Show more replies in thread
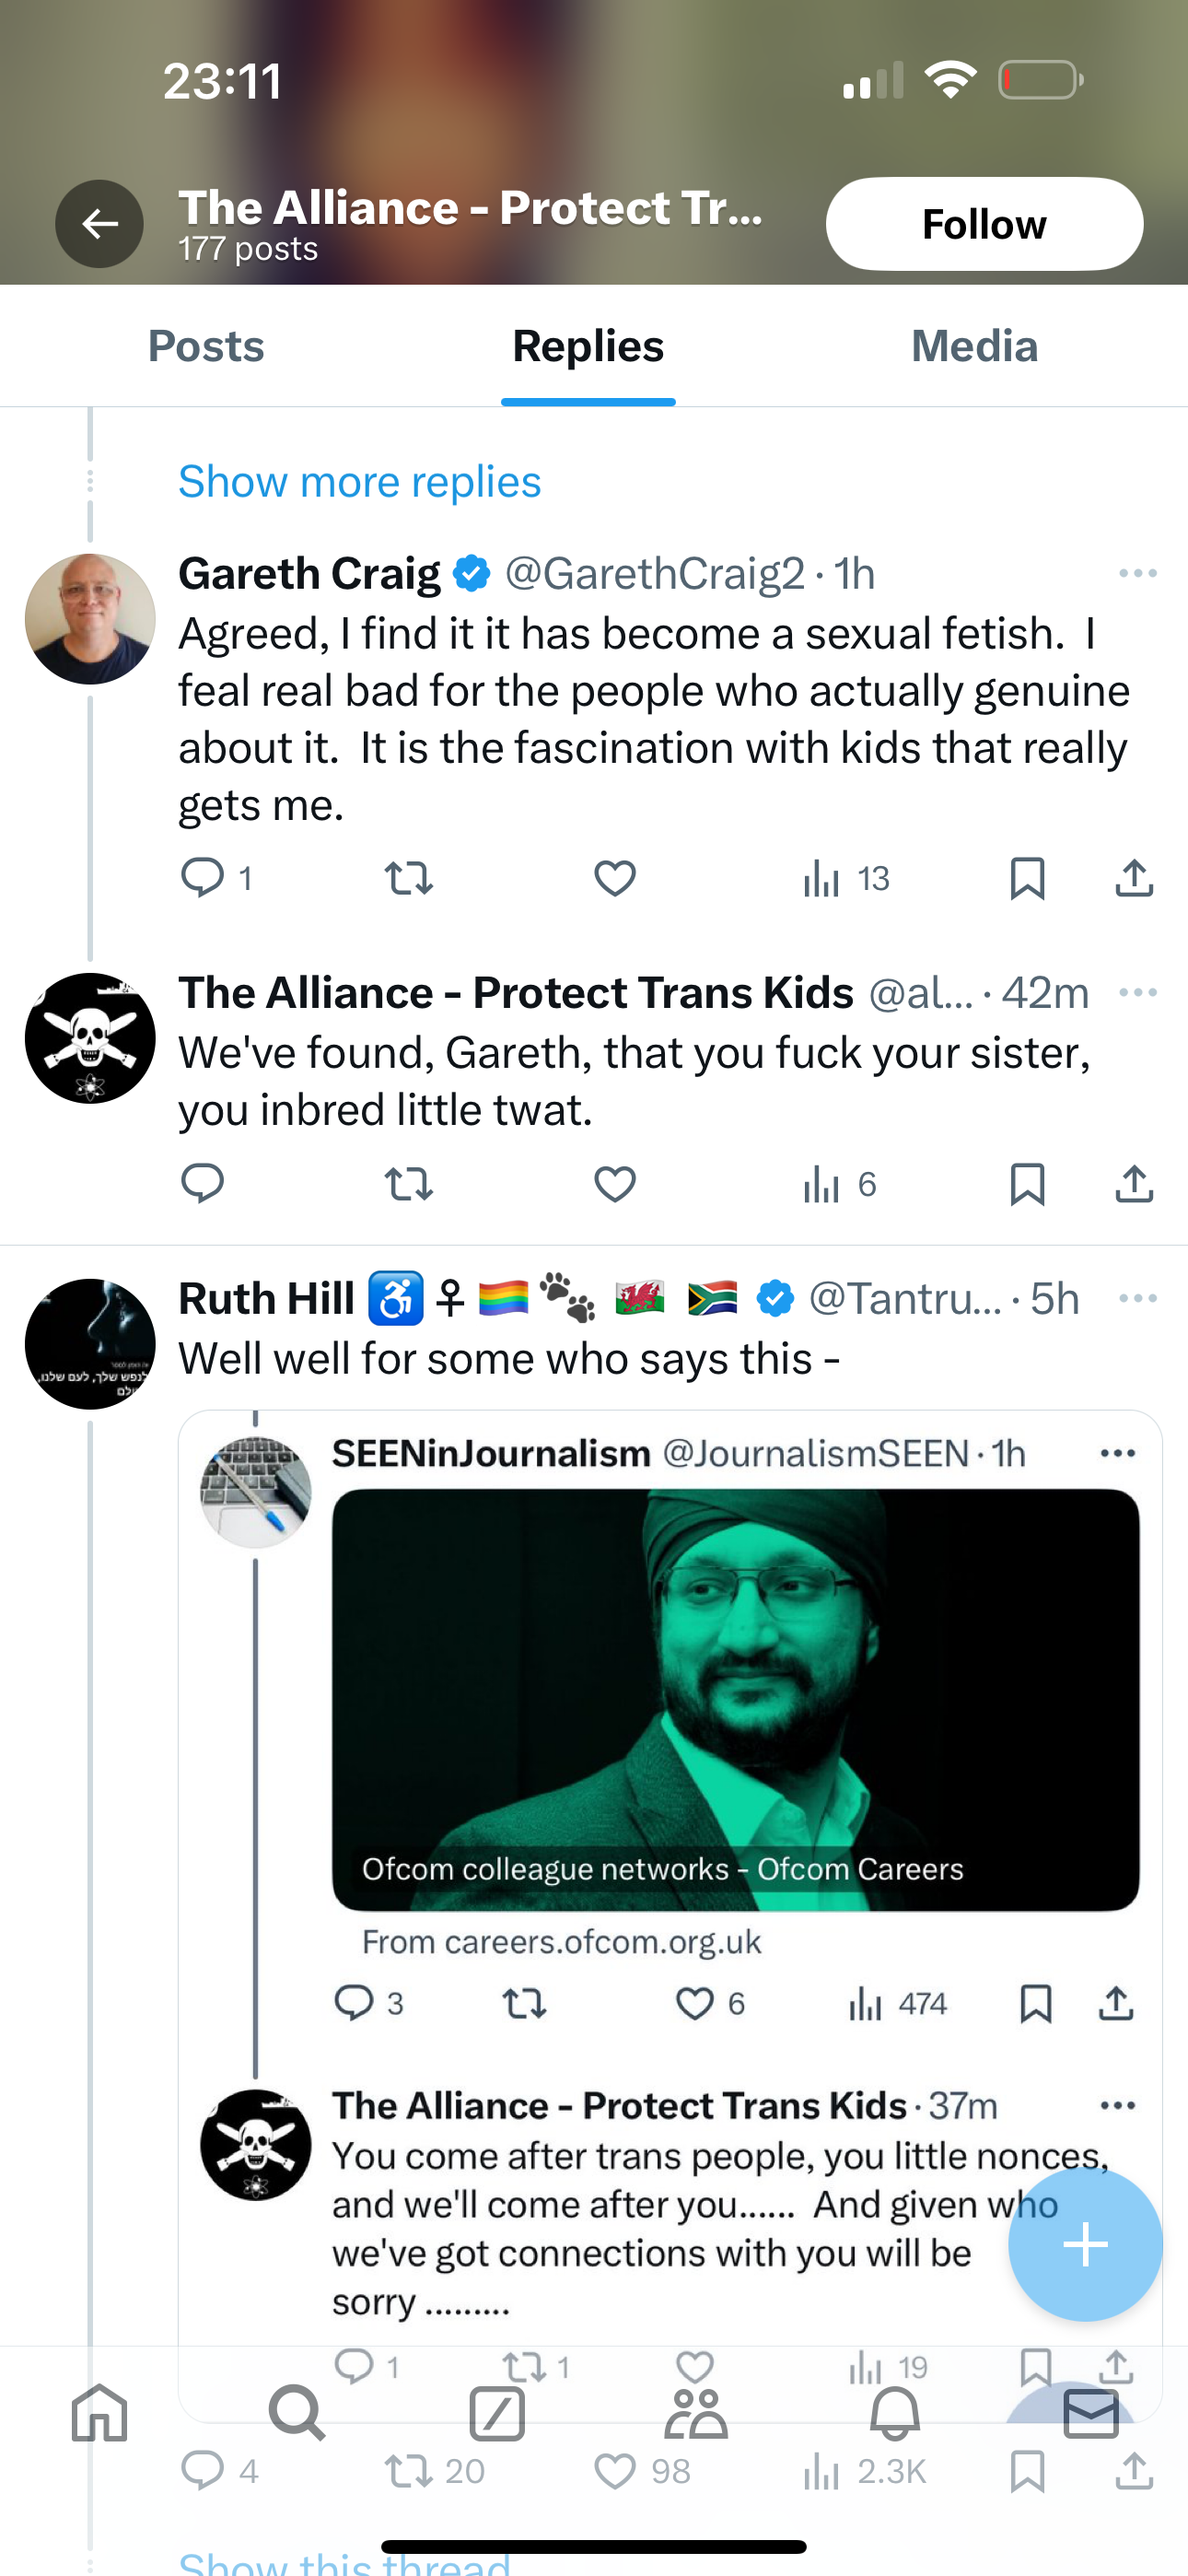Image resolution: width=1188 pixels, height=2576 pixels. [x=360, y=482]
